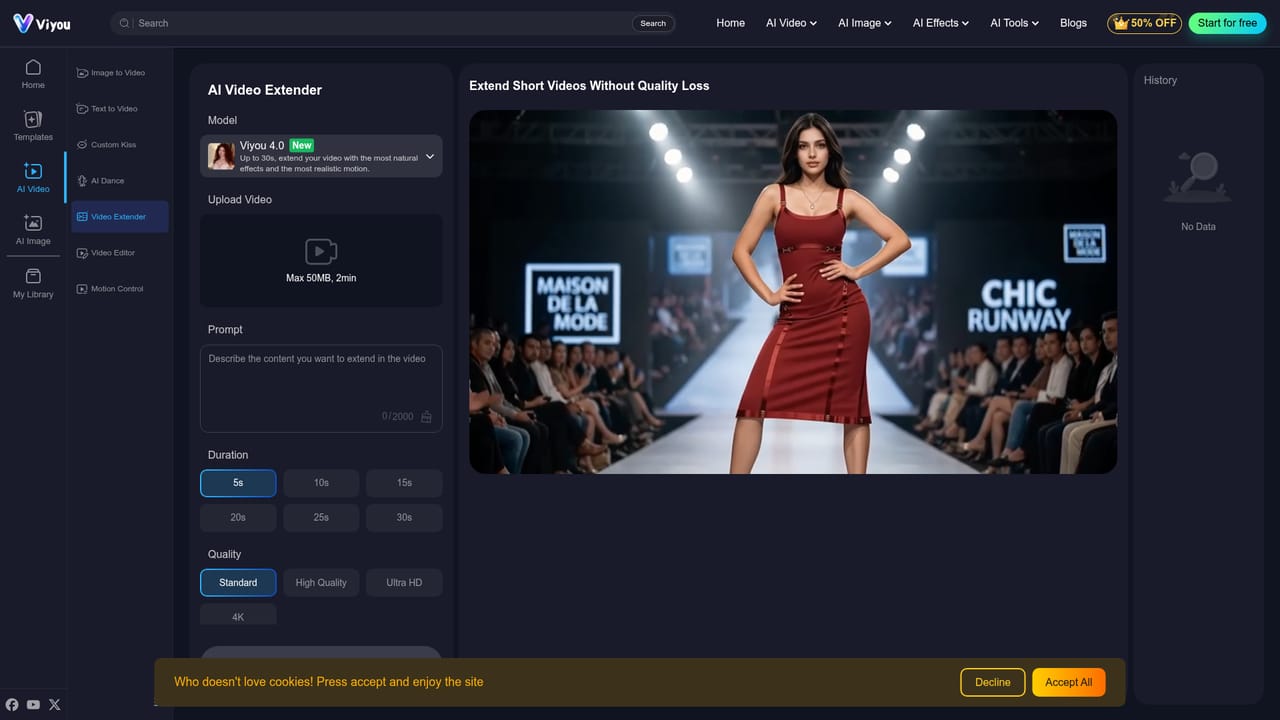Image resolution: width=1280 pixels, height=720 pixels.
Task: Click the runway model preview image
Action: coord(793,292)
